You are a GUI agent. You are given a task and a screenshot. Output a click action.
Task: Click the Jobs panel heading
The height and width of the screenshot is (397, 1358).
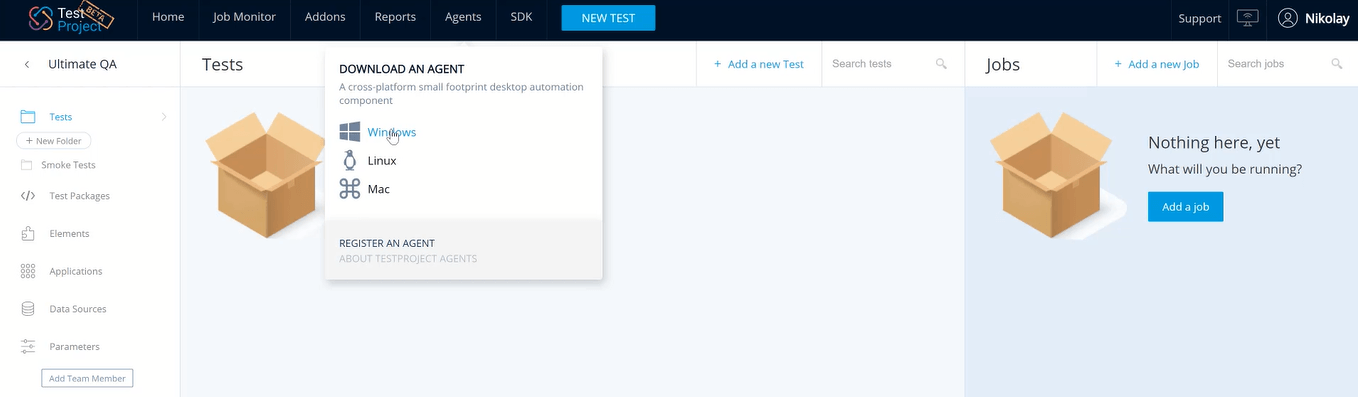click(1003, 64)
